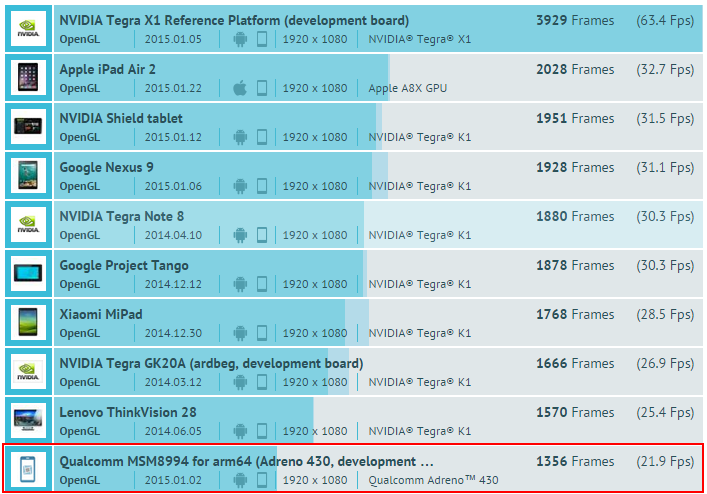Open NVIDIA Tegra GK20A ardbeg device name
Screen dimensions: 707x494
point(211,364)
